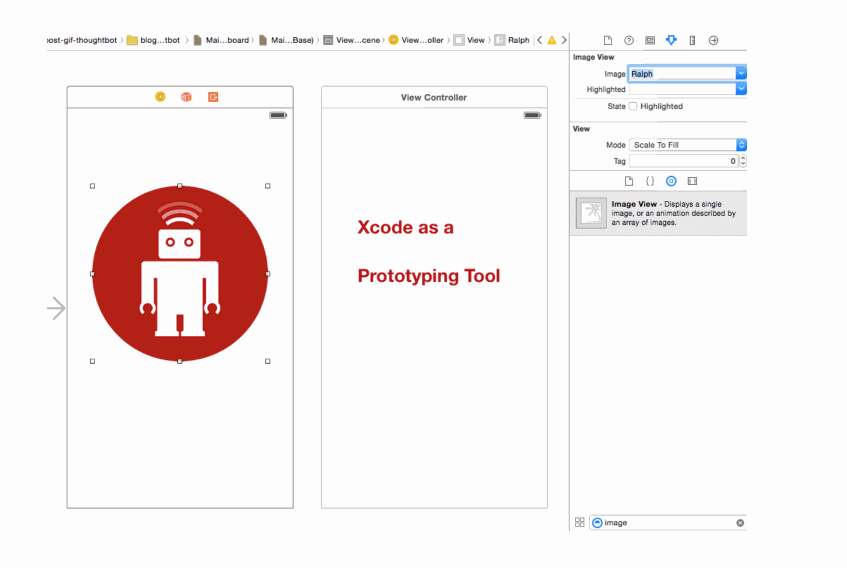Open the Quick Help inspector

(x=629, y=40)
